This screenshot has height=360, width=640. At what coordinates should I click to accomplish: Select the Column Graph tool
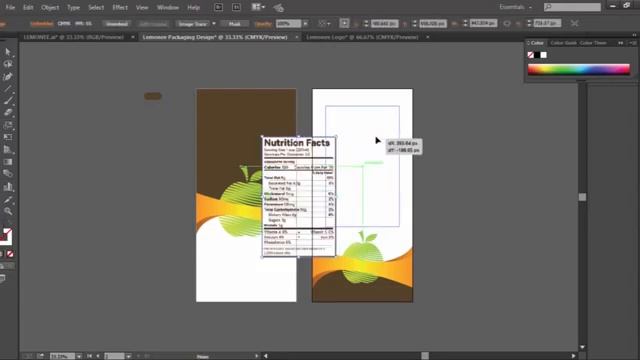(x=8, y=187)
